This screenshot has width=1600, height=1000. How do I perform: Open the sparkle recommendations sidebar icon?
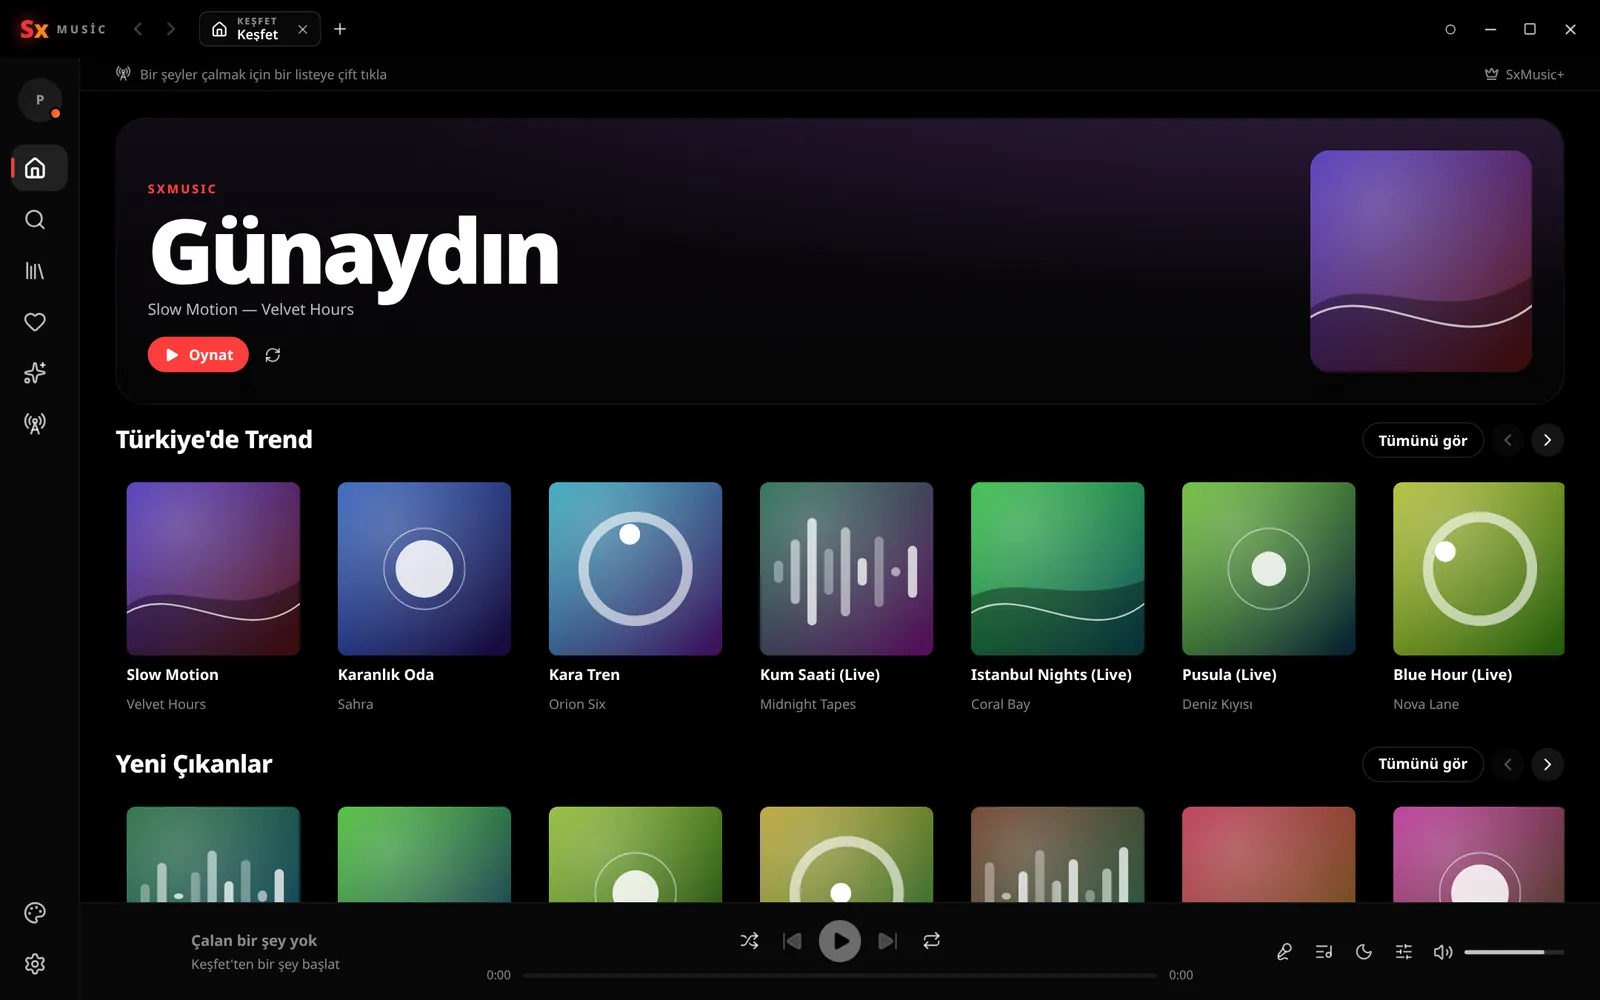[x=35, y=373]
